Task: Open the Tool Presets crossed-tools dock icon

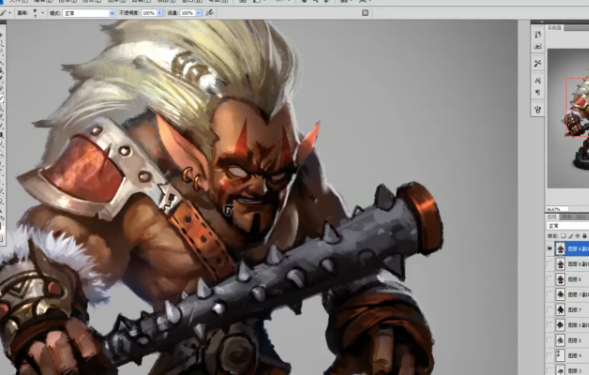Action: point(538,63)
